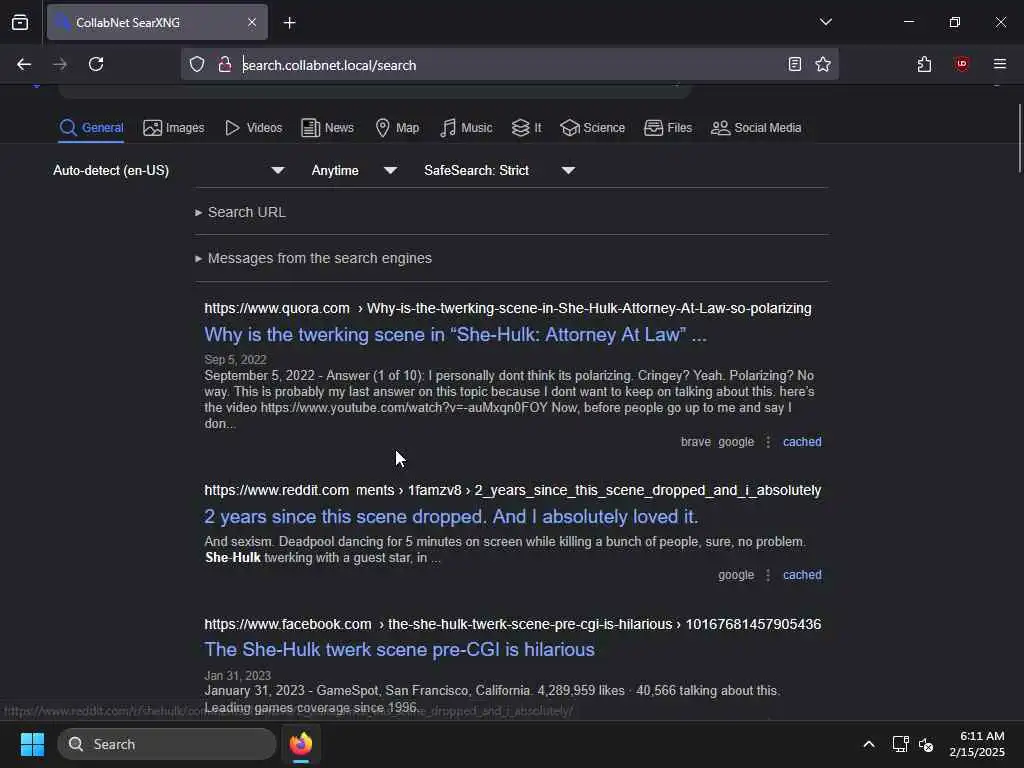Open the network status tray icon

[901, 744]
